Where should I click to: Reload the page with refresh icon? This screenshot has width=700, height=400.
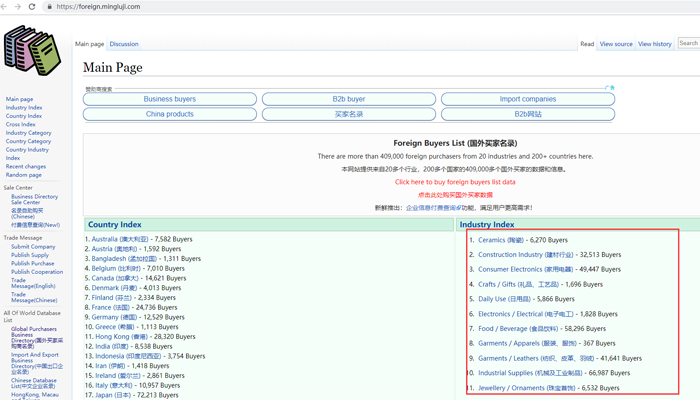click(32, 7)
